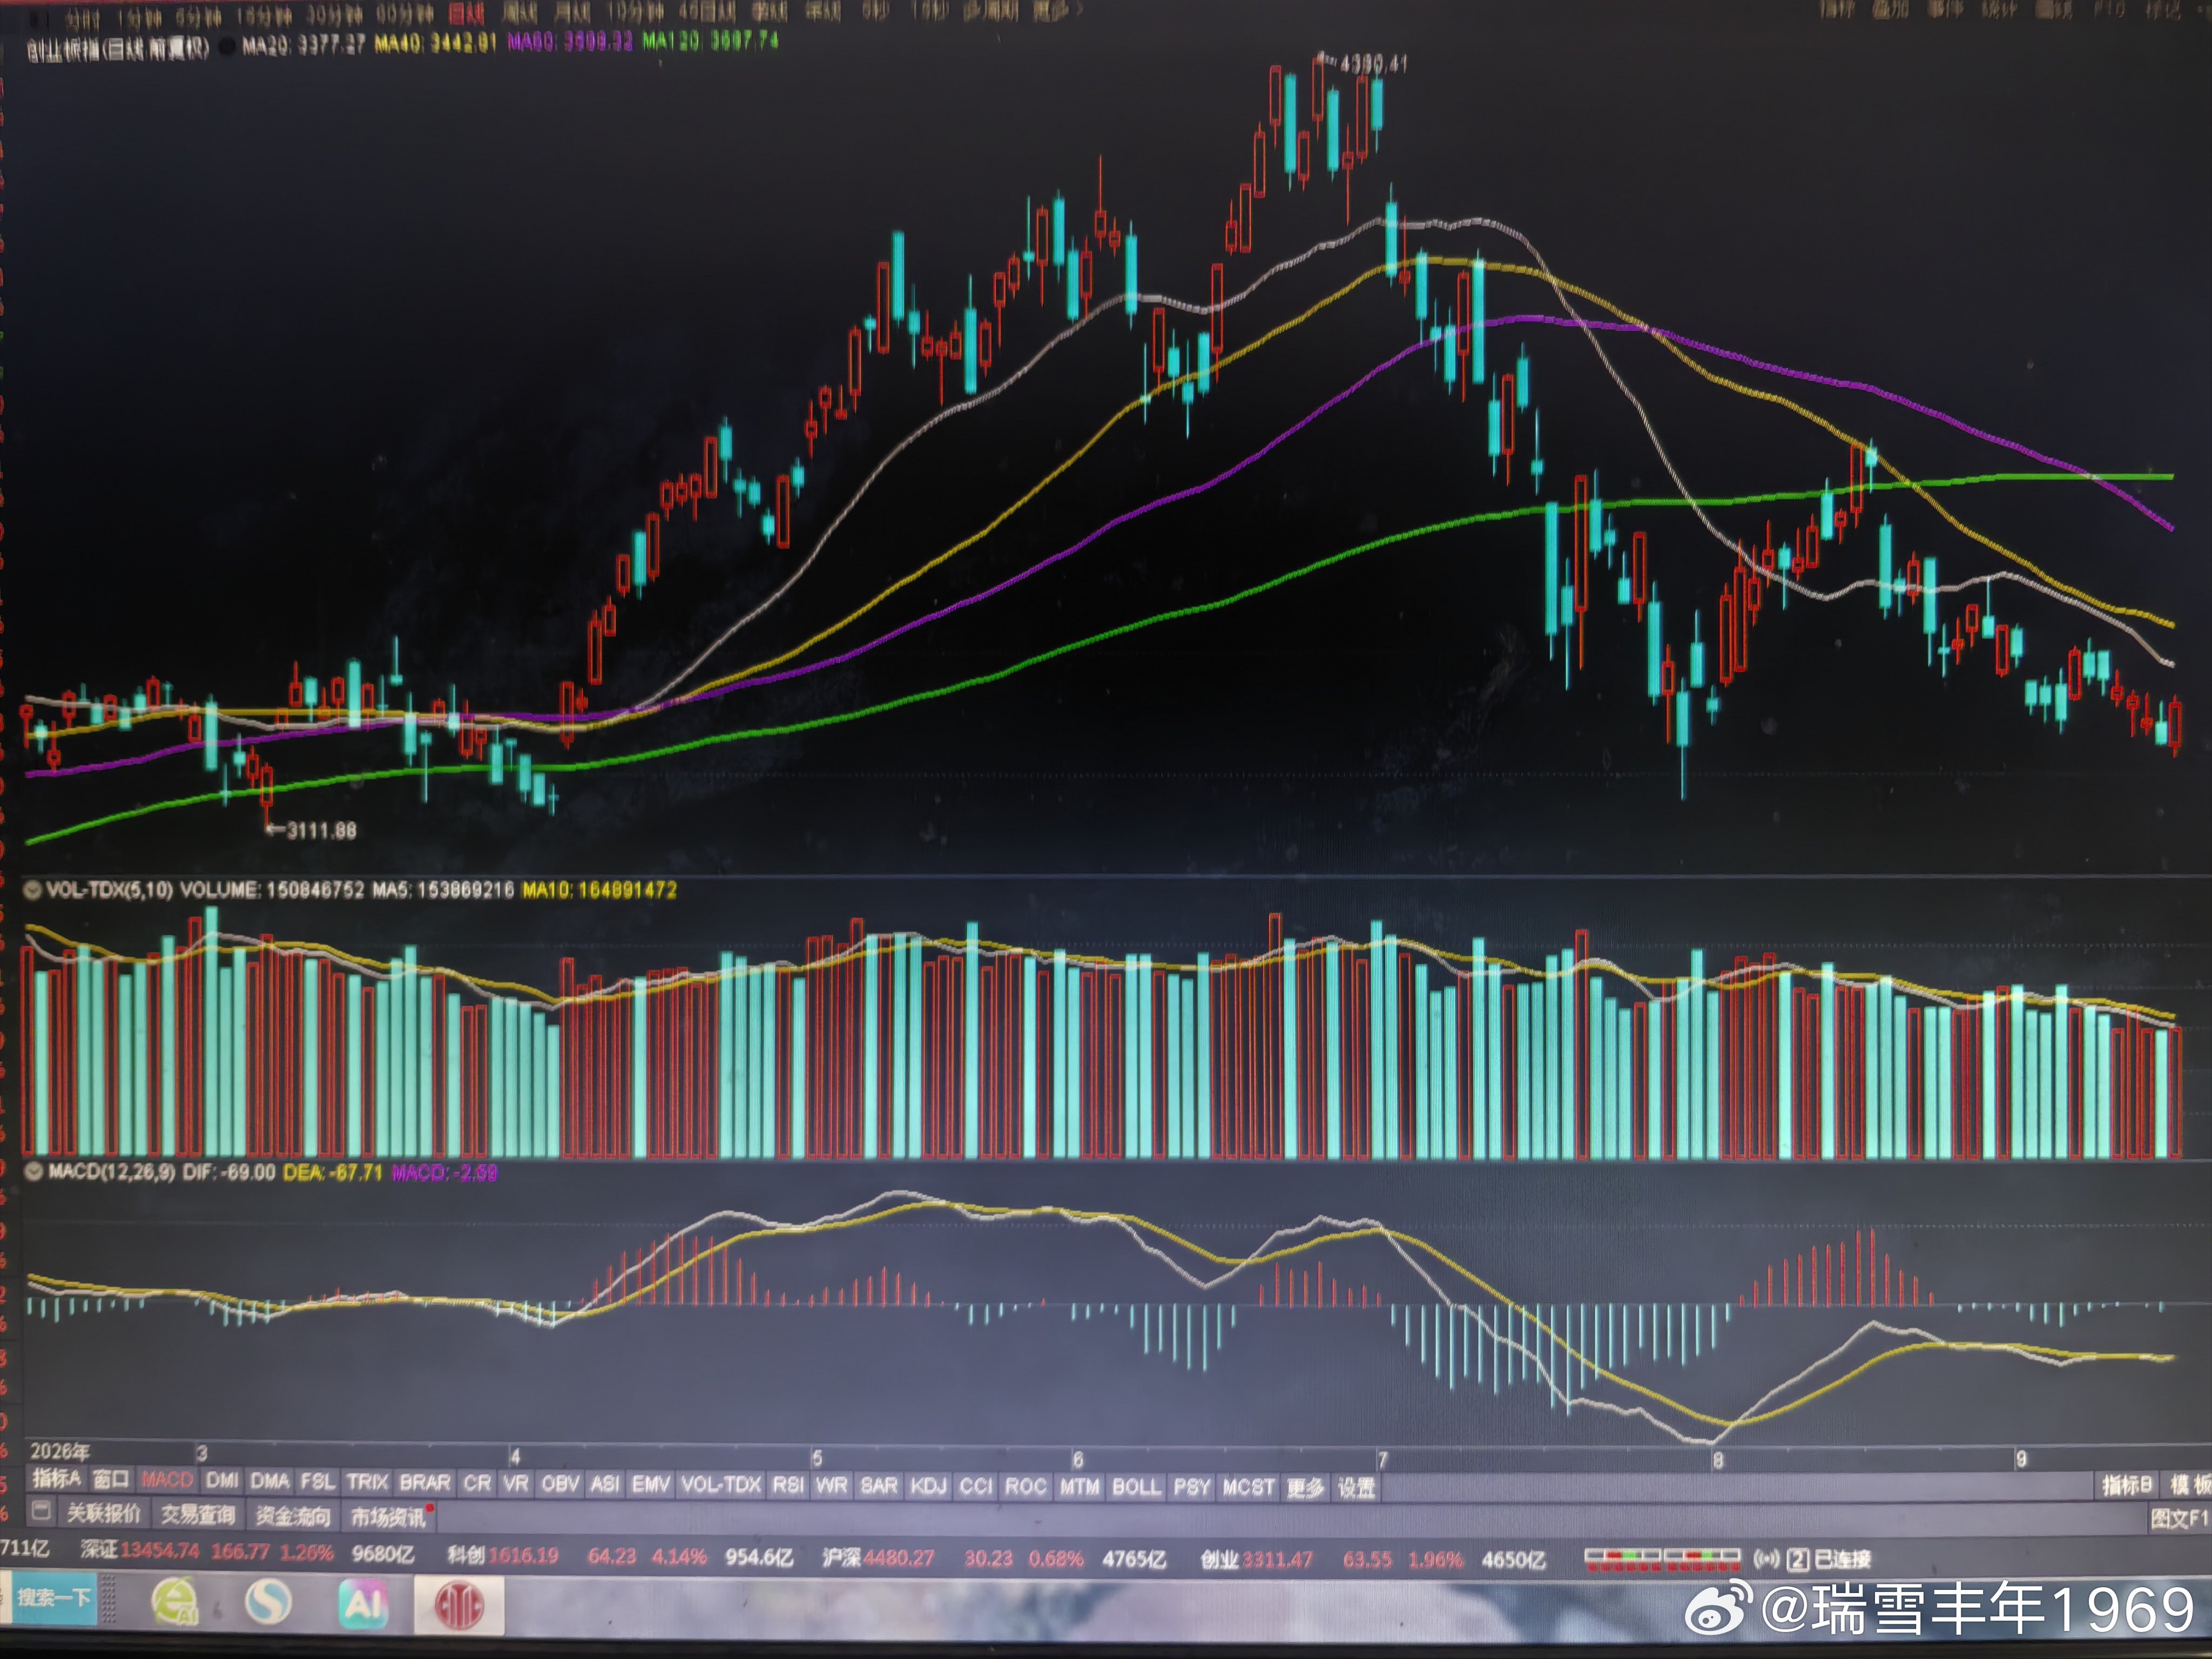The height and width of the screenshot is (1659, 2212).
Task: Expand 更多 in the indicator tab bar
Action: (x=1305, y=1488)
